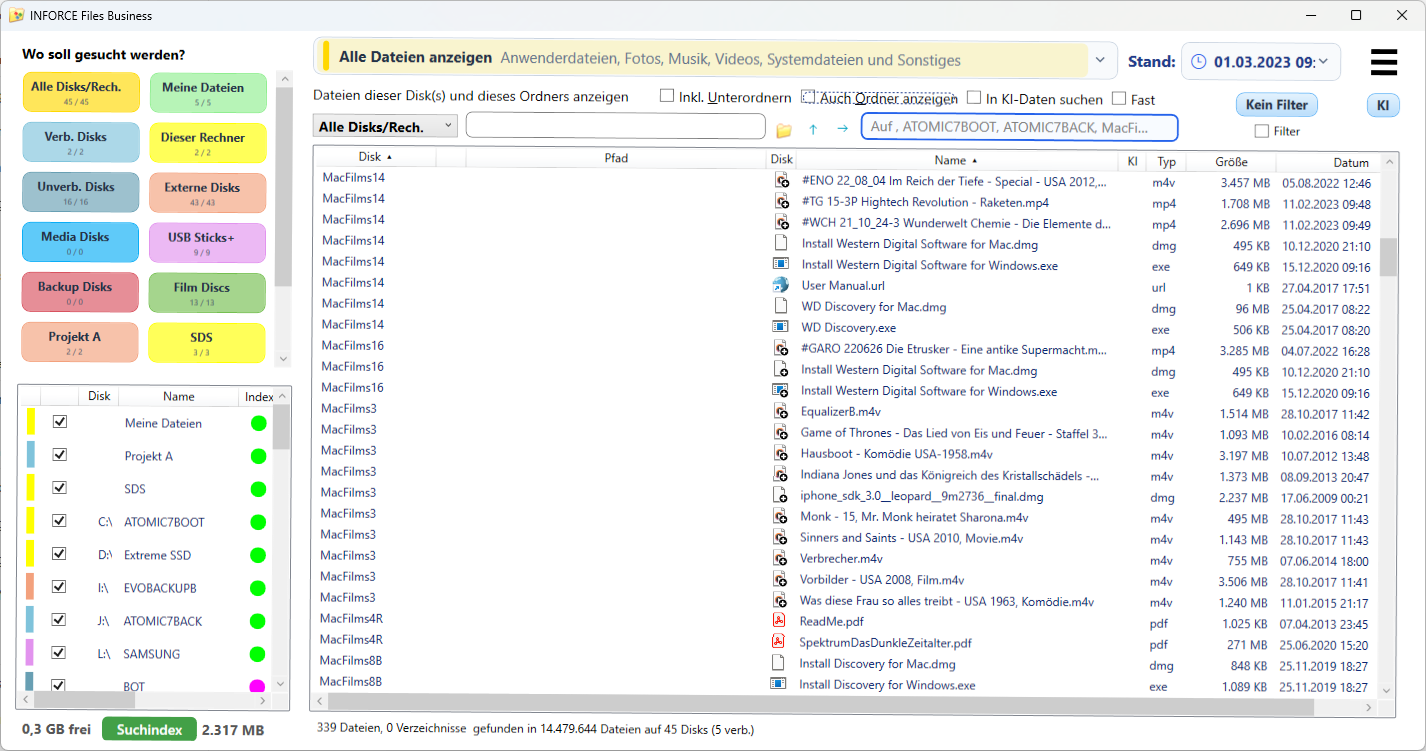The image size is (1426, 751).
Task: Enable the In KI-Daten suchen checkbox
Action: pos(974,98)
